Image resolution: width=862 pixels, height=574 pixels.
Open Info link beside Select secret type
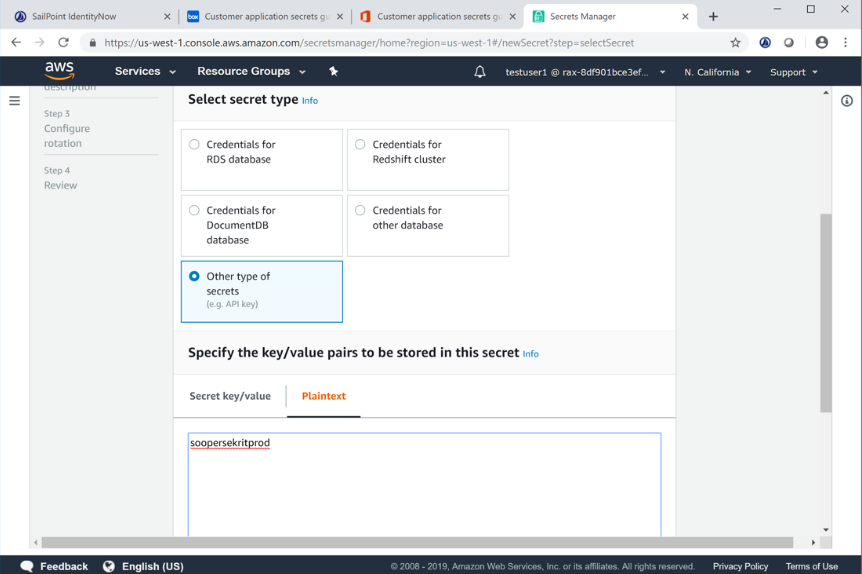310,101
